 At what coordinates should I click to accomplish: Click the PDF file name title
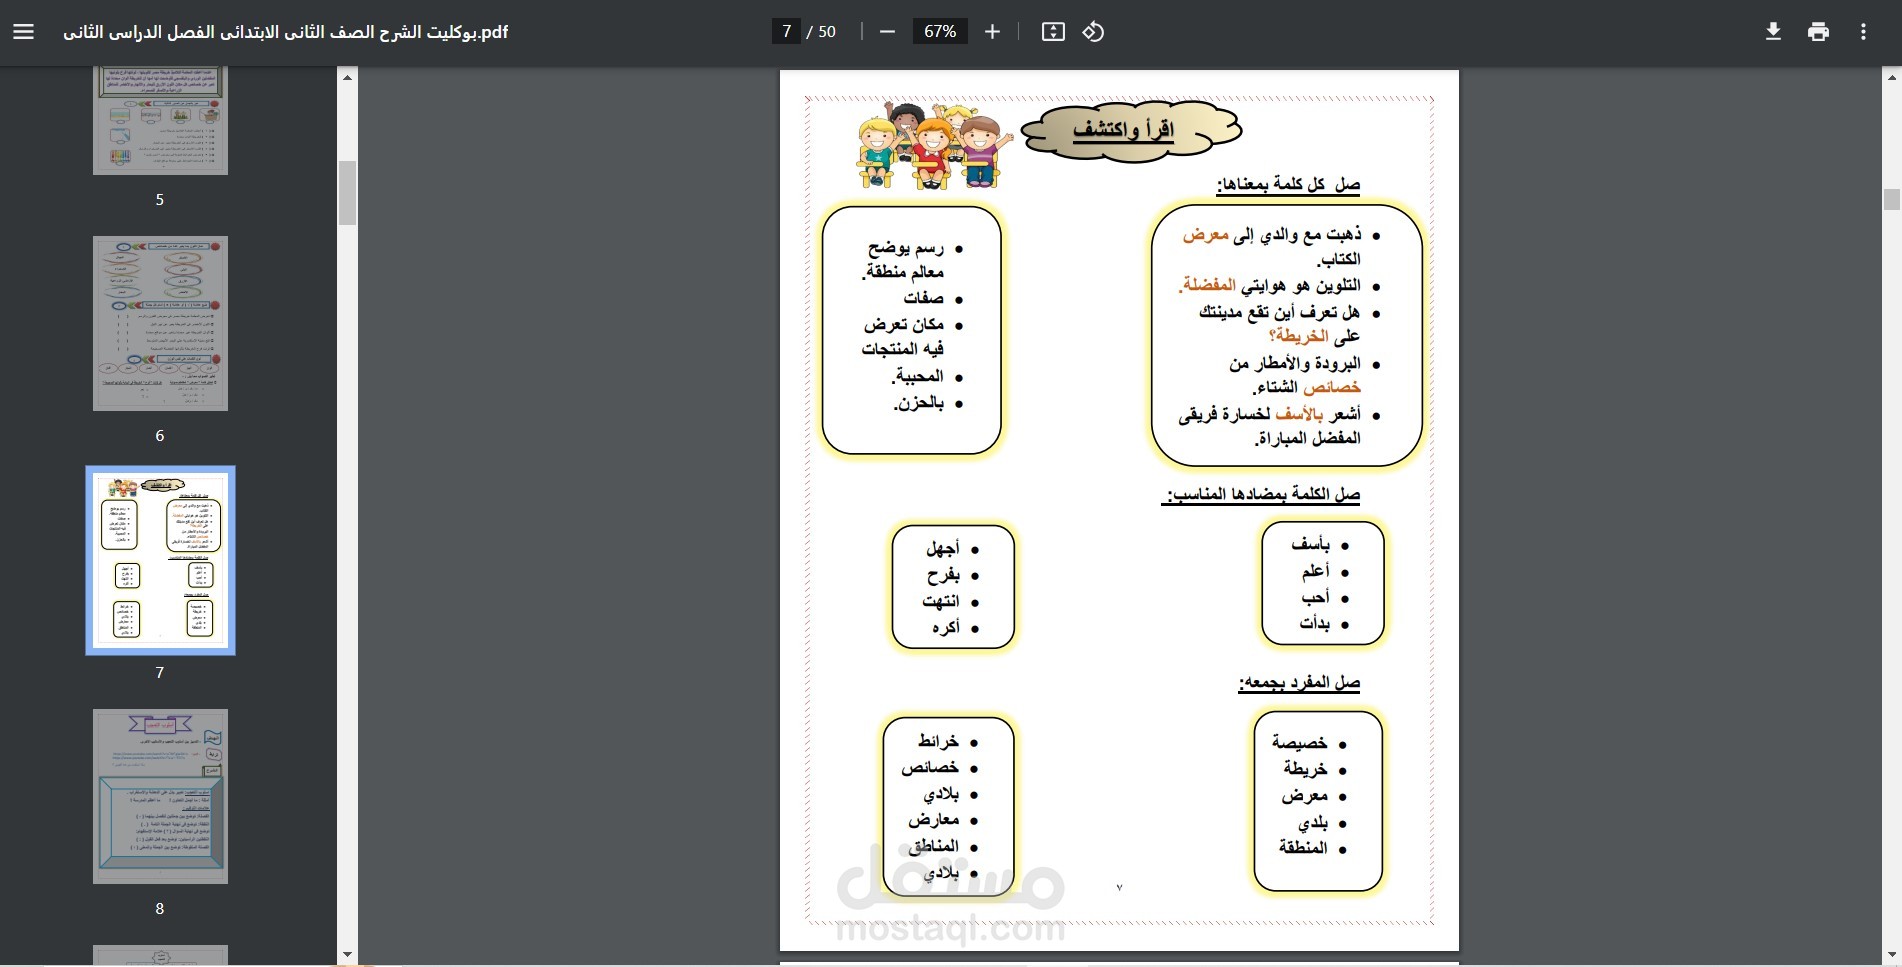coord(286,32)
